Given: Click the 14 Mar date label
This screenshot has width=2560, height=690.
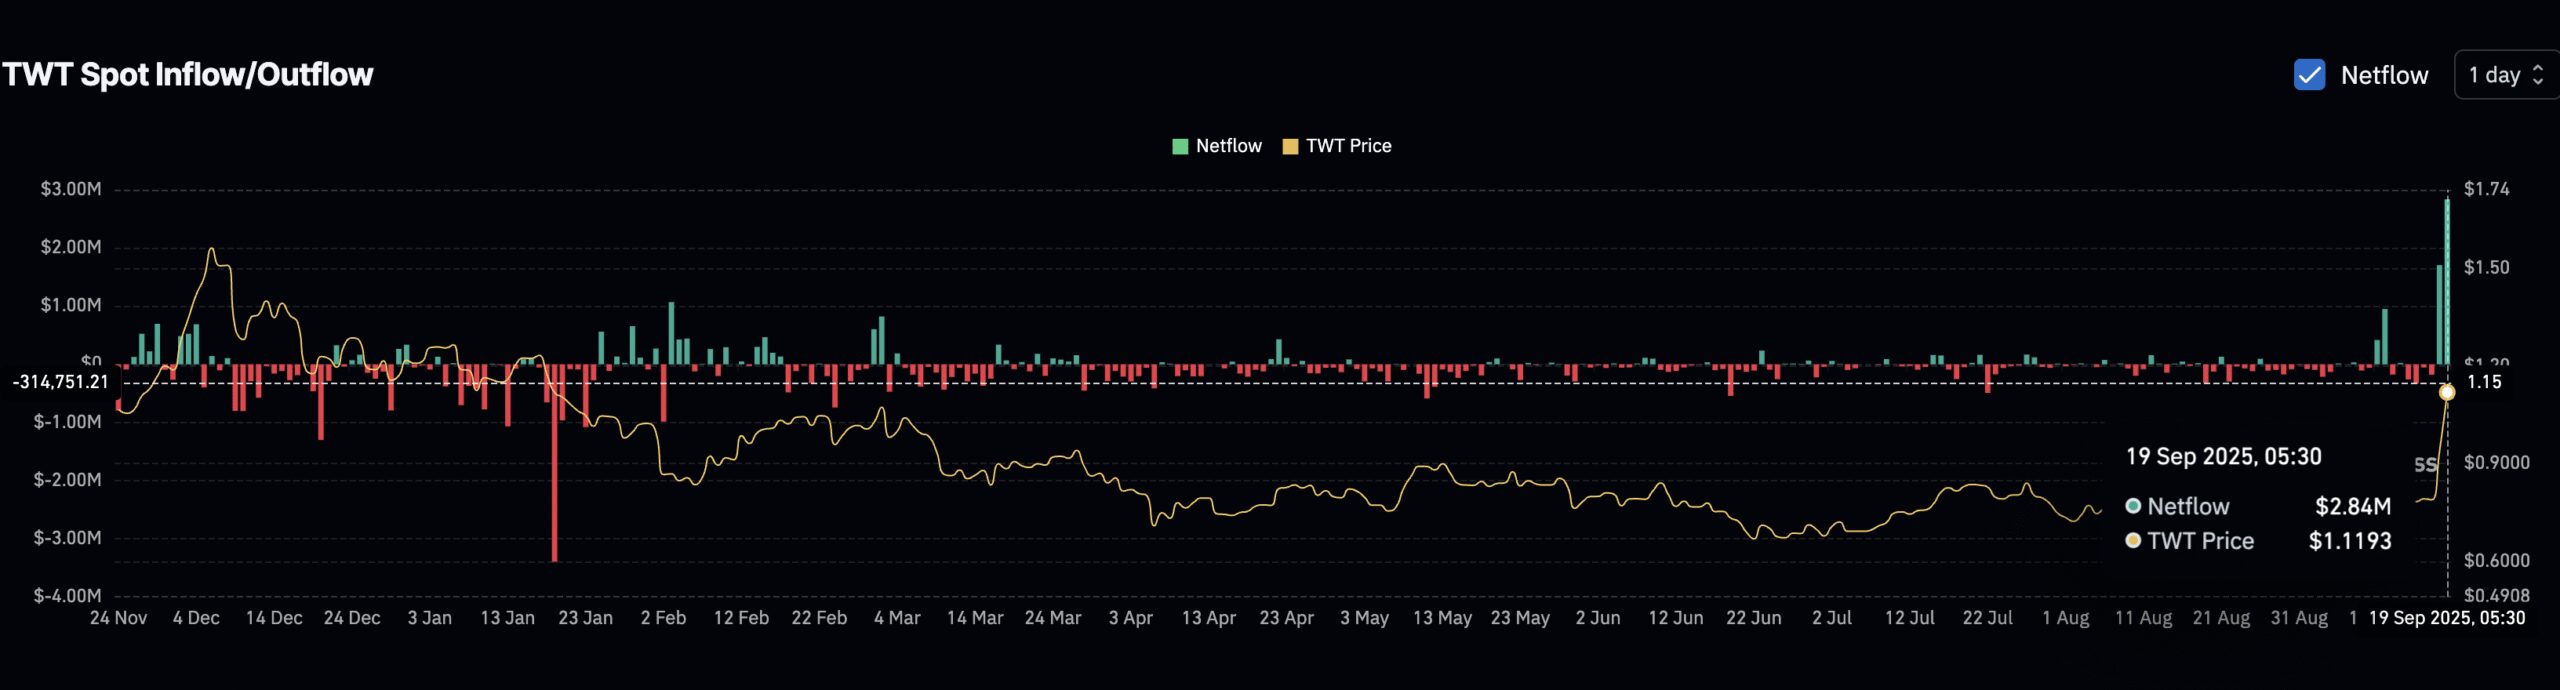Looking at the screenshot, I should tap(975, 618).
